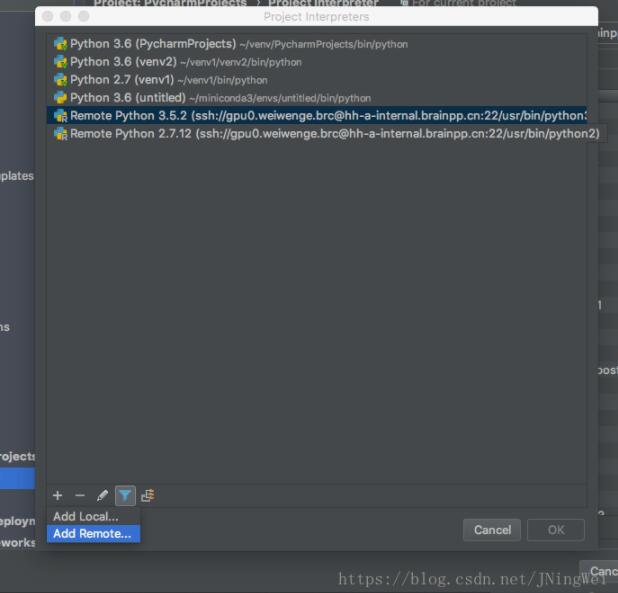Click the zoom button of Project Interpreters dialog
The image size is (618, 593).
(x=84, y=16)
